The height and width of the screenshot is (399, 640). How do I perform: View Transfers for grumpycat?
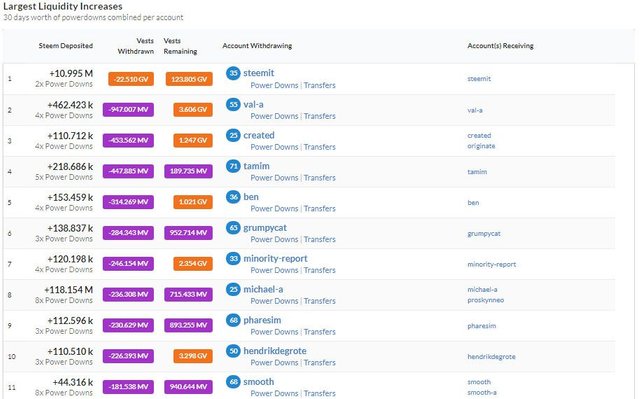(320, 239)
